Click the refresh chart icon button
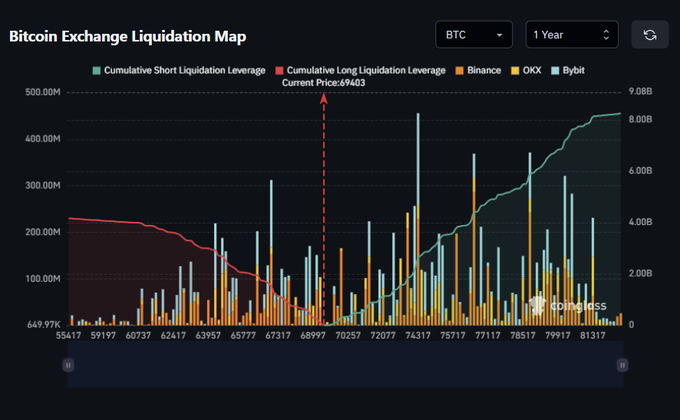The width and height of the screenshot is (680, 420). [650, 35]
